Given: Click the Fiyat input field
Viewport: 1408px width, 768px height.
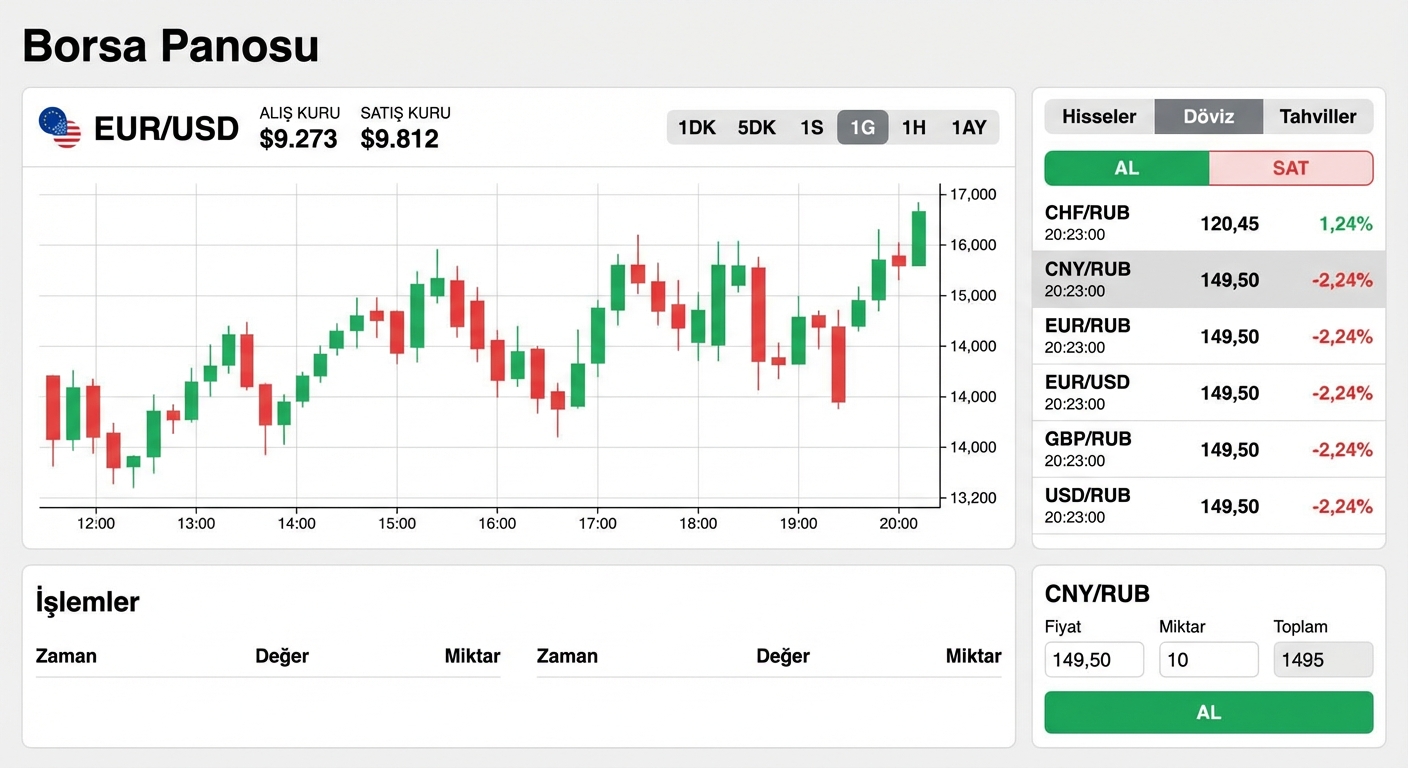Looking at the screenshot, I should 1094,660.
